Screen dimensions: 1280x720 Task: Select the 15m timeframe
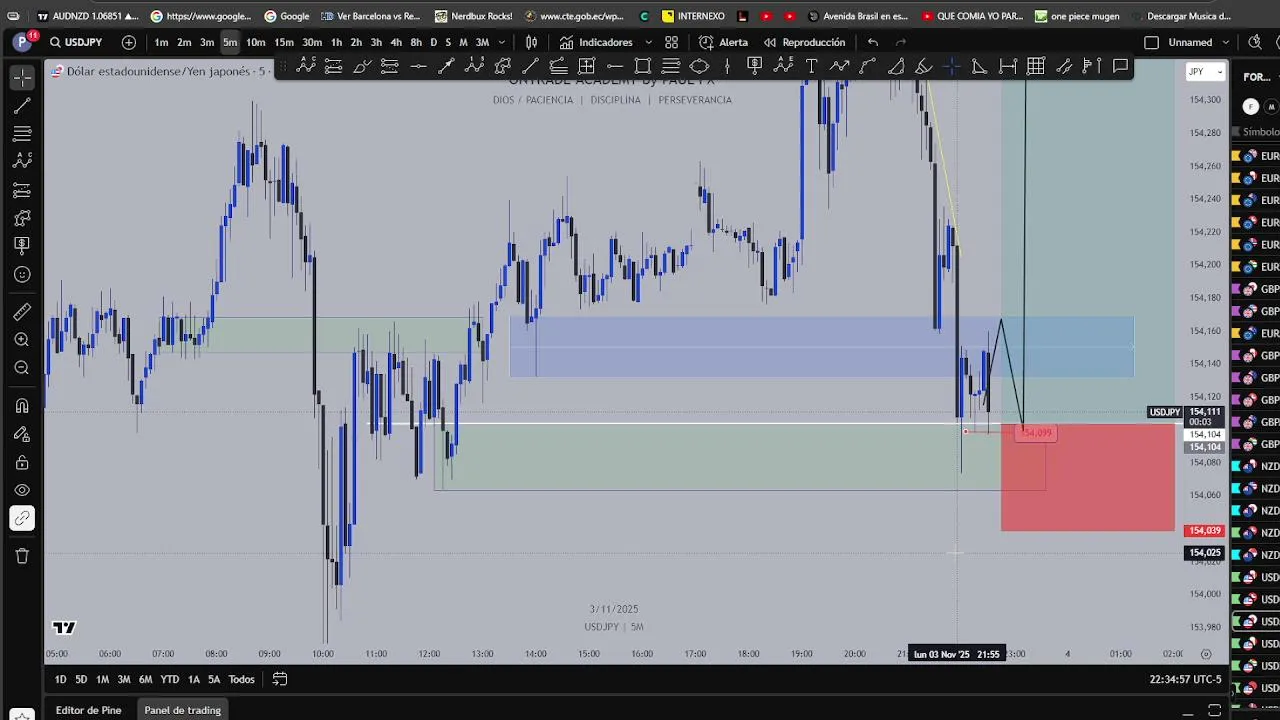pos(284,42)
